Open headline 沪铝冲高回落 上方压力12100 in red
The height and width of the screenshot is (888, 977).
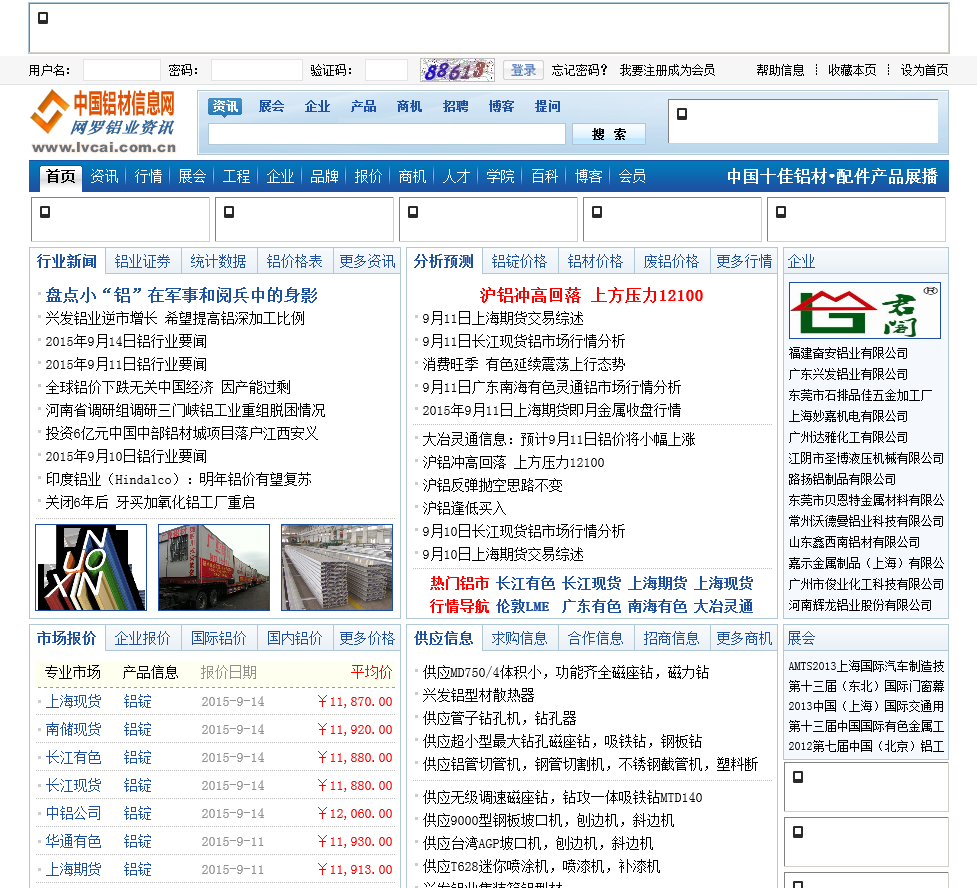(x=591, y=295)
